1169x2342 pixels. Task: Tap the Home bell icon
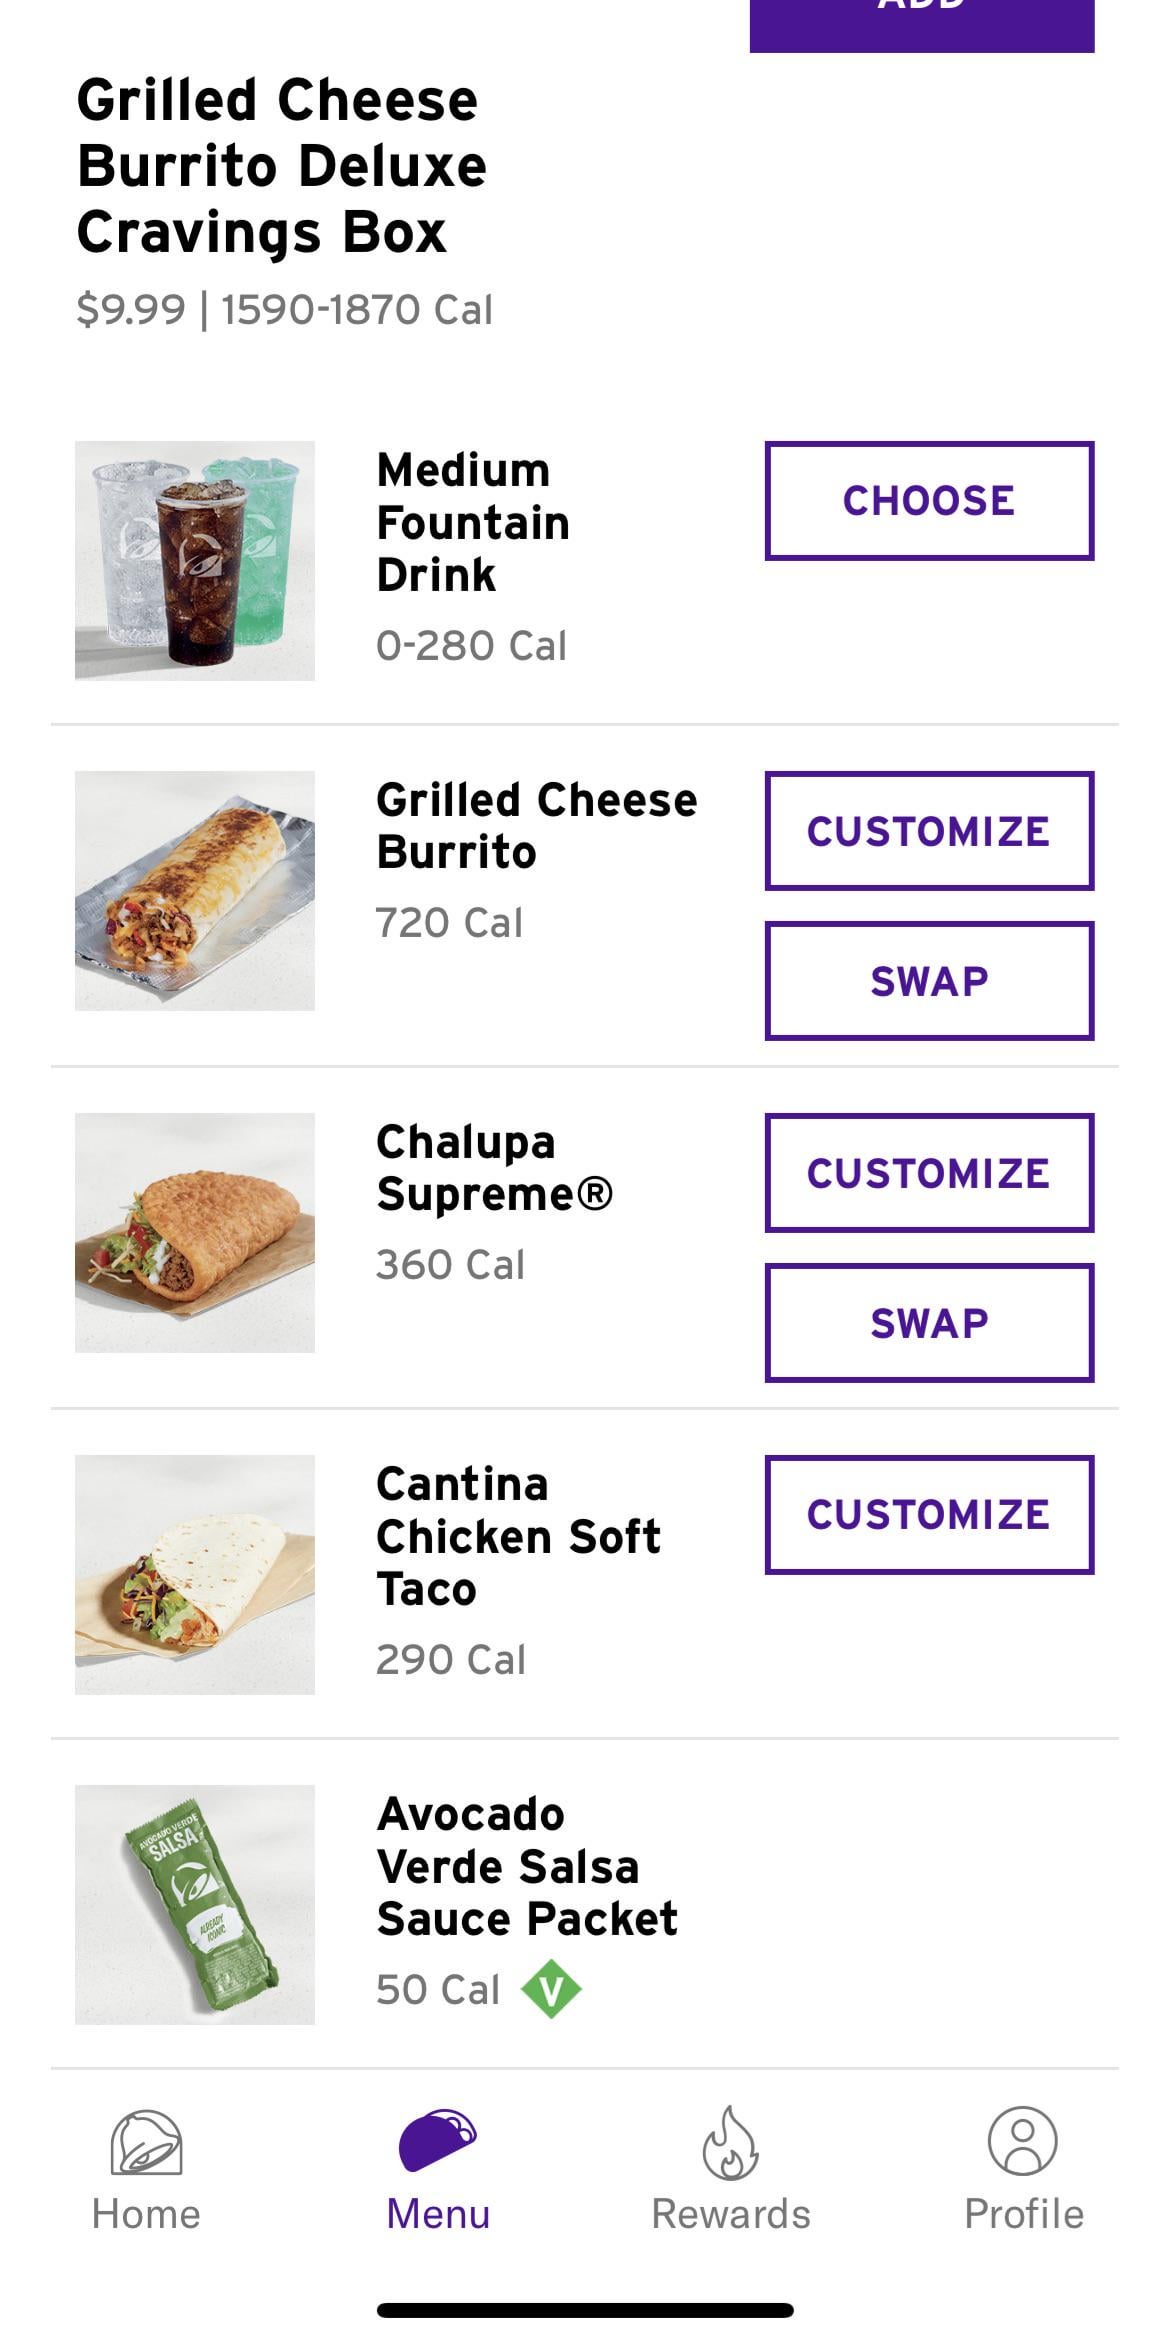click(x=146, y=2142)
